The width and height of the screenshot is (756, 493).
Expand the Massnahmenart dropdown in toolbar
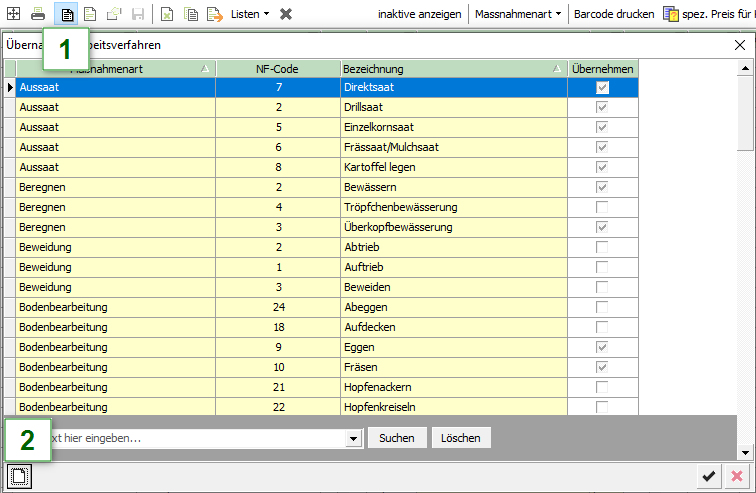pyautogui.click(x=517, y=14)
